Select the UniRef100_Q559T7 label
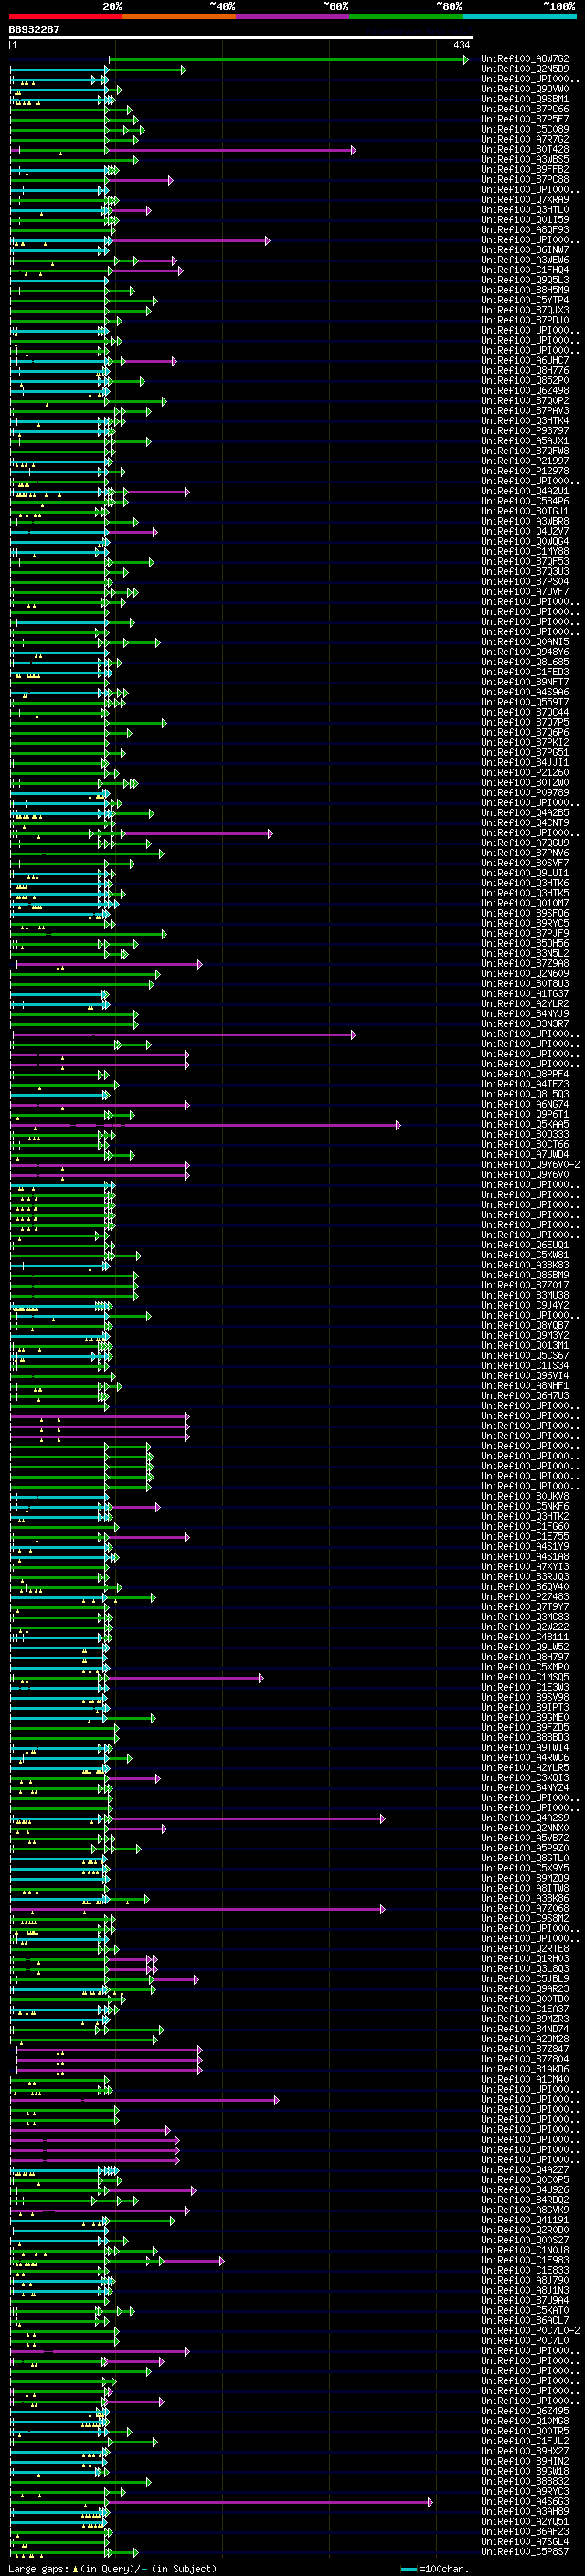The image size is (585, 2576). 525,702
